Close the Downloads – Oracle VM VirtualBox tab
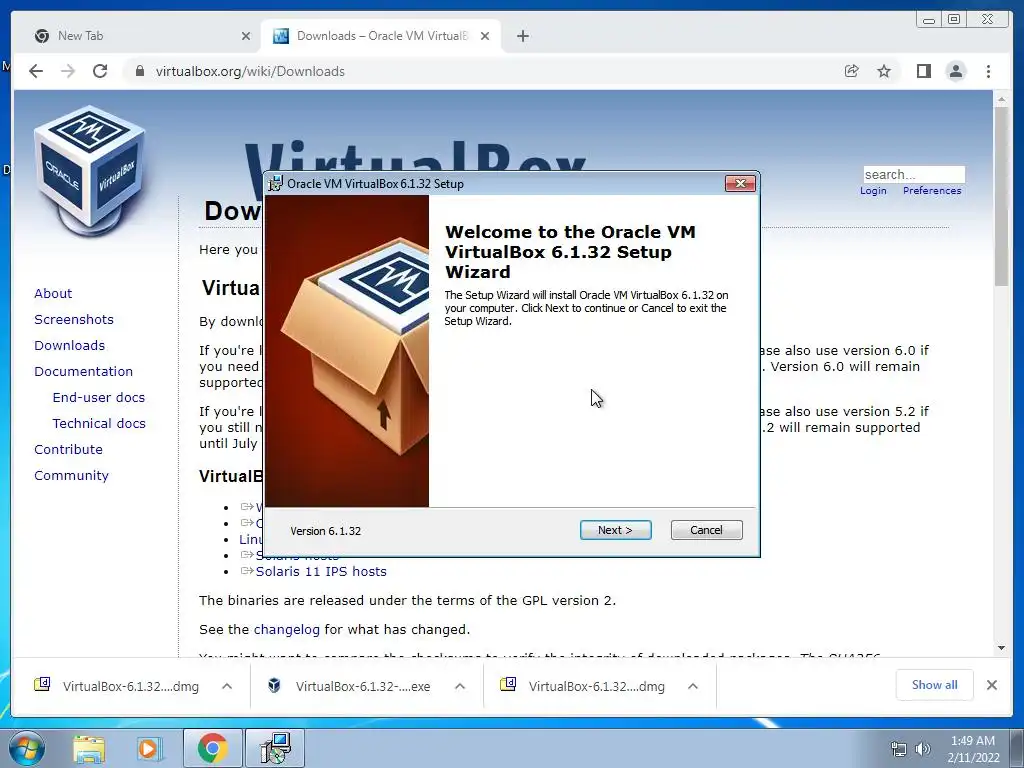Screen dimensions: 1024x768 tap(485, 37)
